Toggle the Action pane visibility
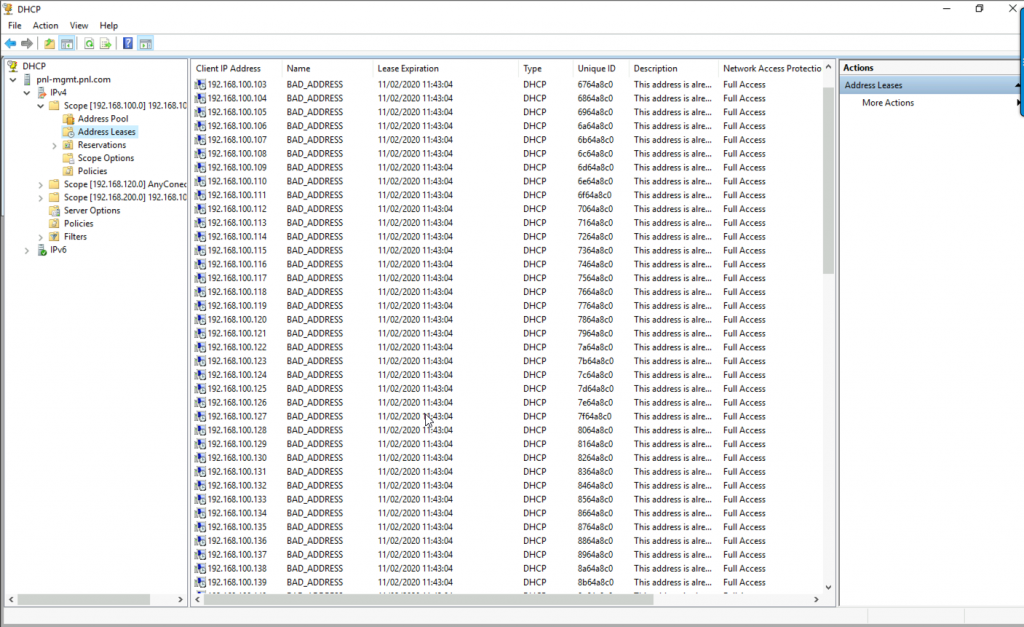1024x627 pixels. pos(146,43)
